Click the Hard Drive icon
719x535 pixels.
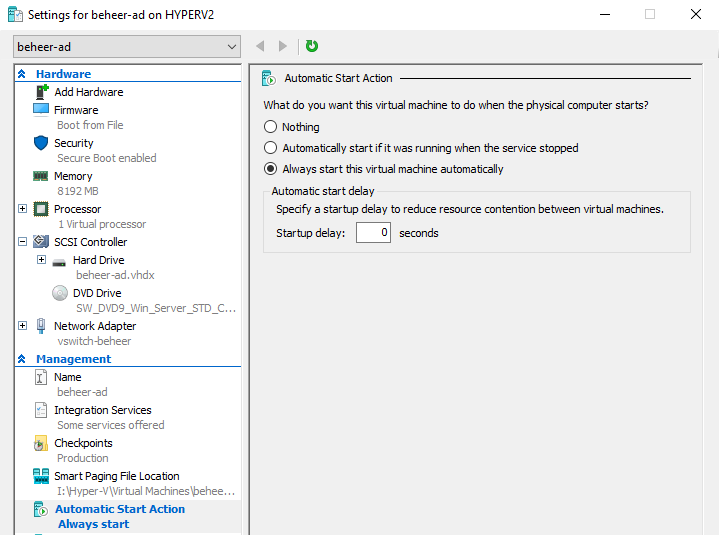click(59, 262)
